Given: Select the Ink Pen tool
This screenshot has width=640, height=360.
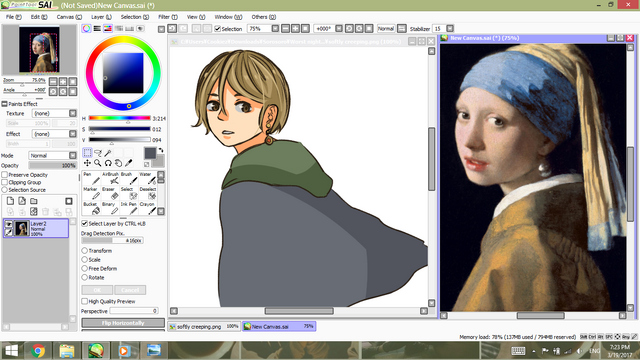Looking at the screenshot, I should pos(129,209).
